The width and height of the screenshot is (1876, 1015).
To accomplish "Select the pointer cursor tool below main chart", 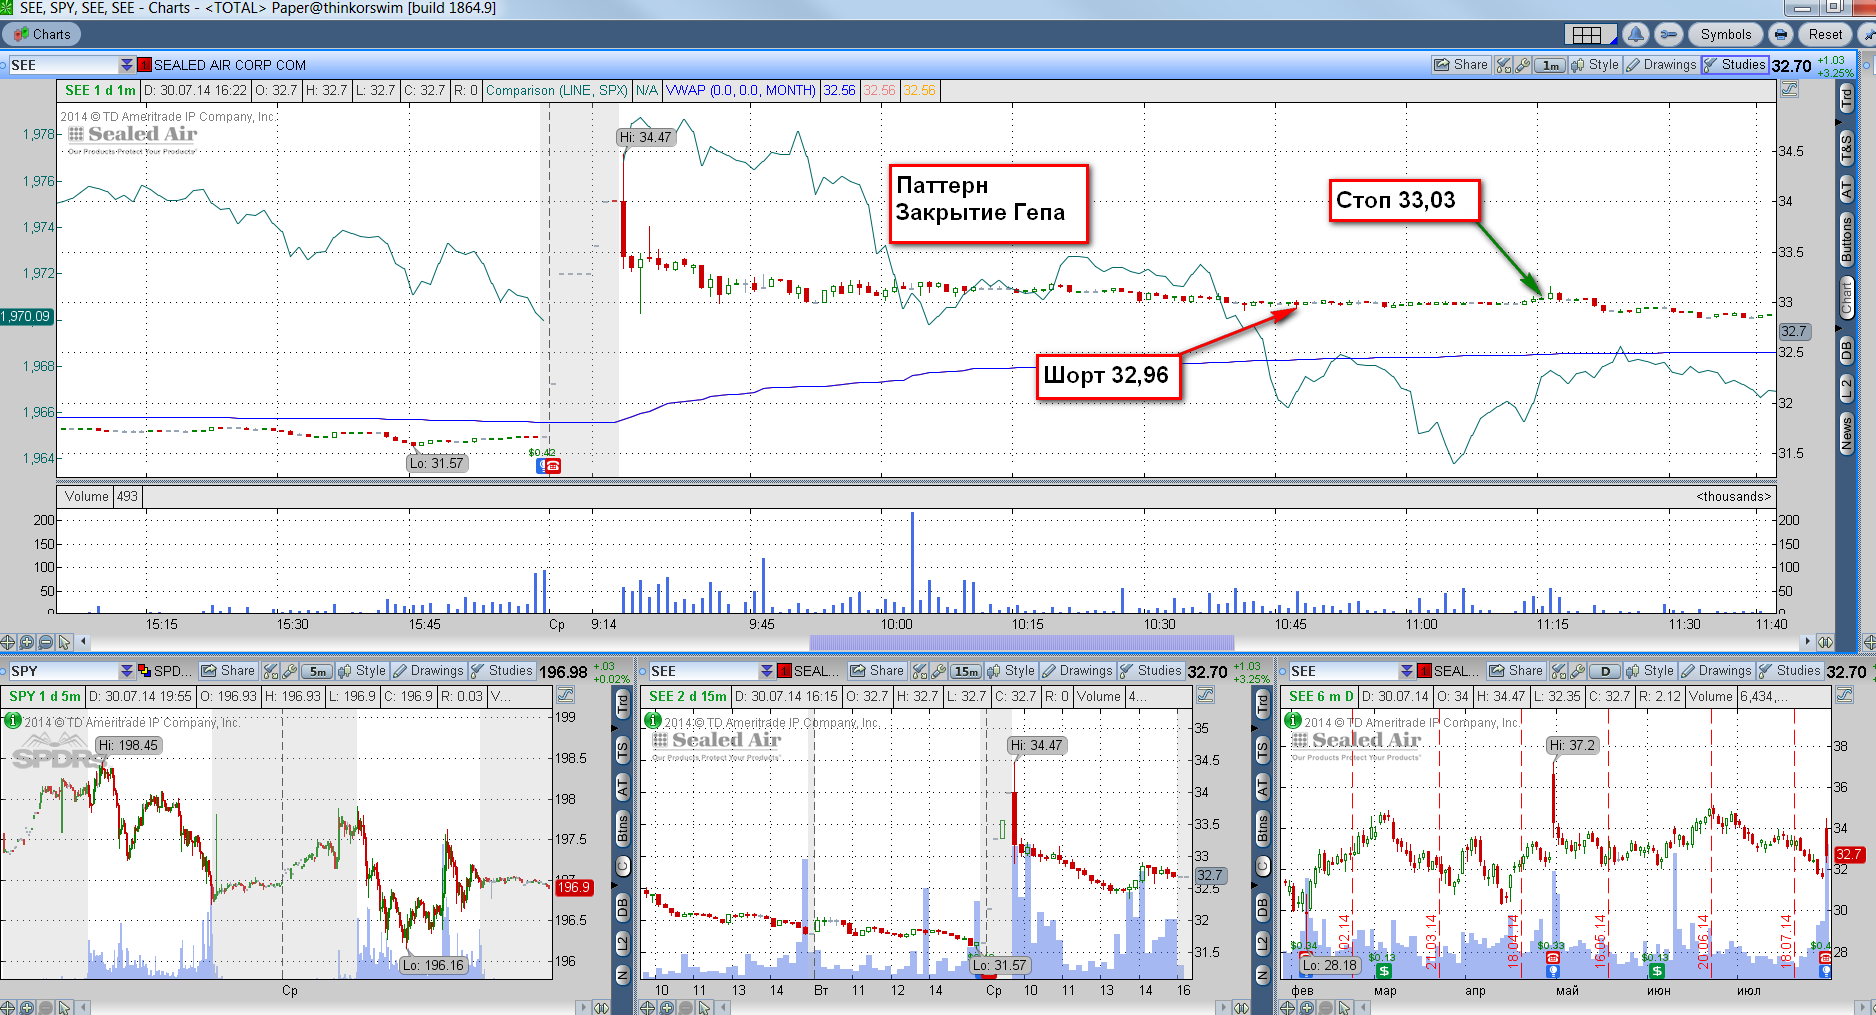I will pos(65,642).
